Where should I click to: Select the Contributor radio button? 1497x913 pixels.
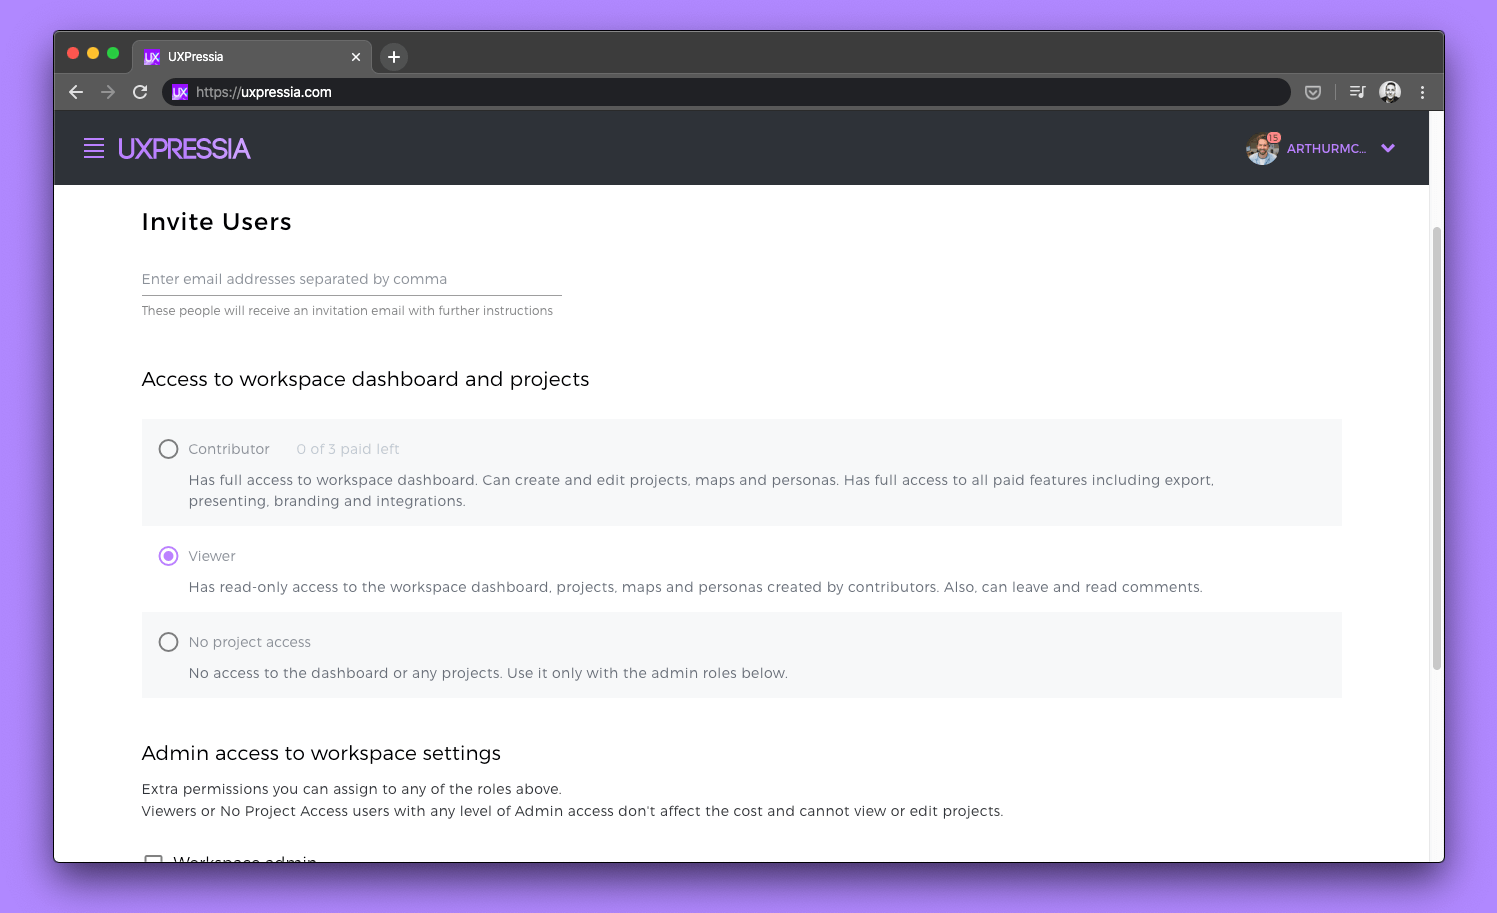click(x=169, y=449)
